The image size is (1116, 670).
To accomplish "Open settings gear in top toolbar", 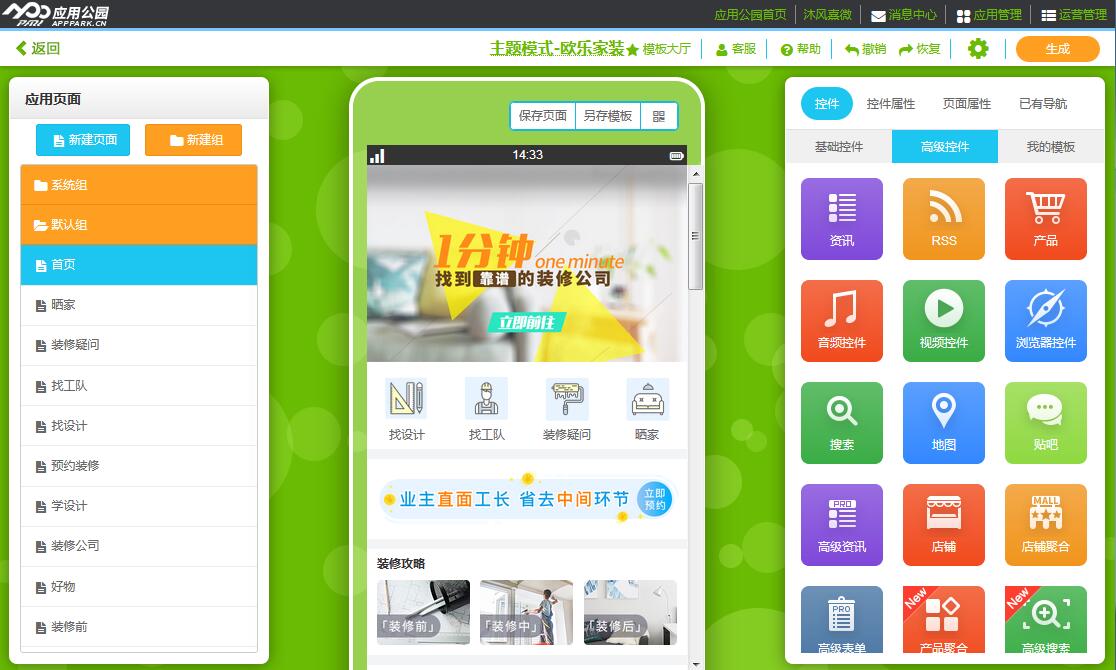I will click(977, 49).
